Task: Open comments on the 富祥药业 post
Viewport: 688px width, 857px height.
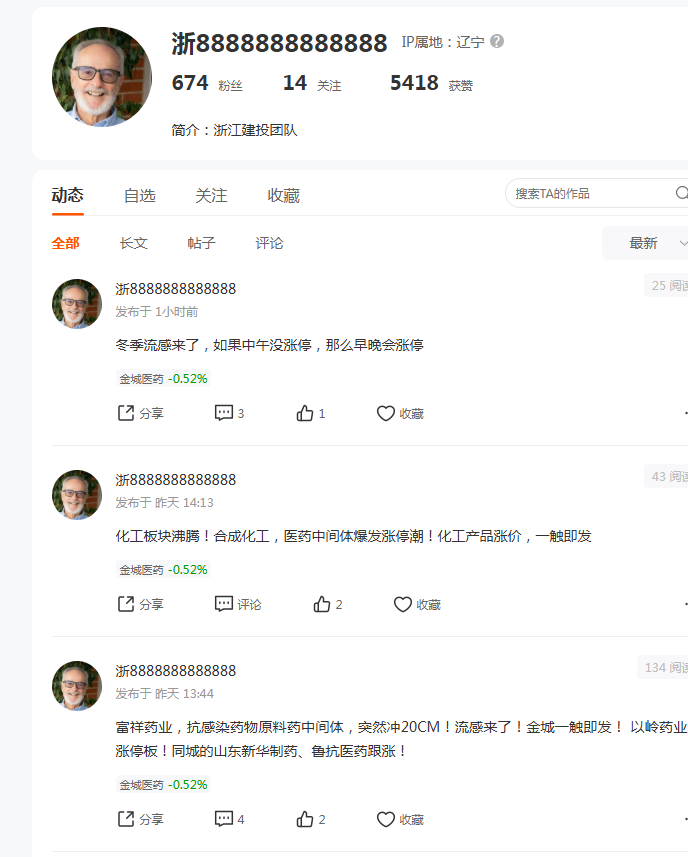Action: [229, 819]
